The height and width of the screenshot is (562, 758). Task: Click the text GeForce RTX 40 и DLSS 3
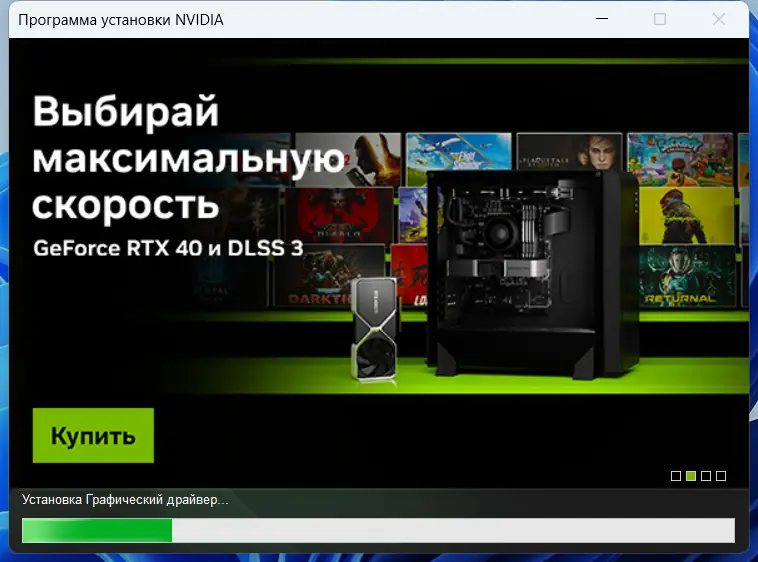click(168, 248)
